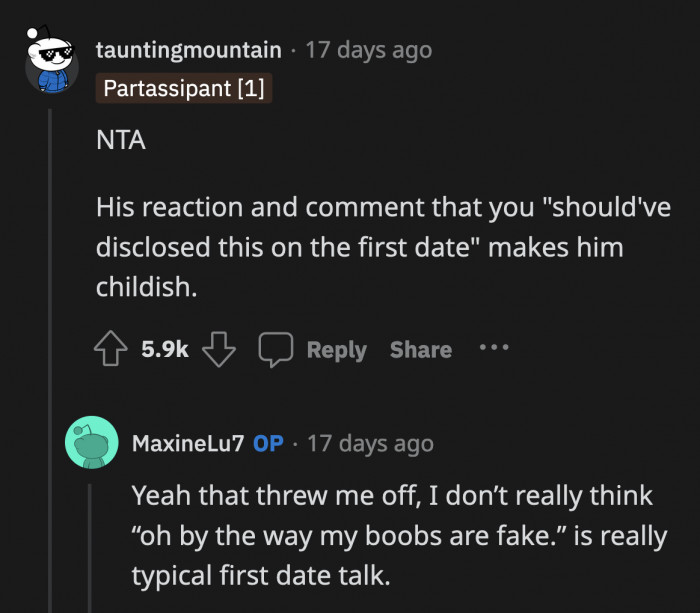
Task: Open MaxineLu7 username link
Action: [187, 443]
